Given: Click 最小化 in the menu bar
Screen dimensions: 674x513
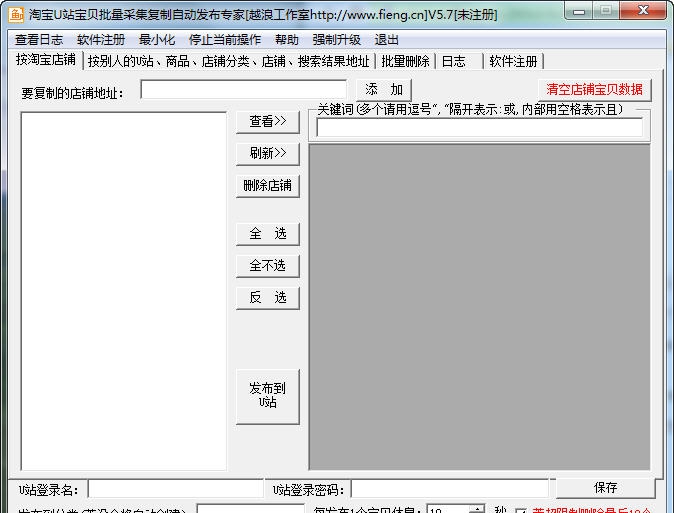Looking at the screenshot, I should pos(157,40).
